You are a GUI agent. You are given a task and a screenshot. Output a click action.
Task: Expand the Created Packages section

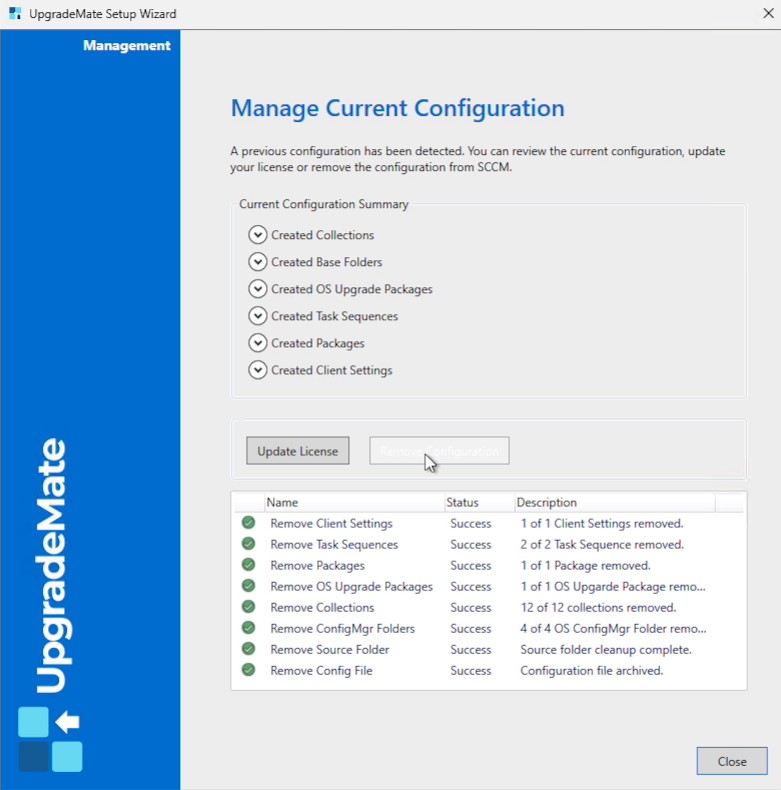pyautogui.click(x=257, y=343)
